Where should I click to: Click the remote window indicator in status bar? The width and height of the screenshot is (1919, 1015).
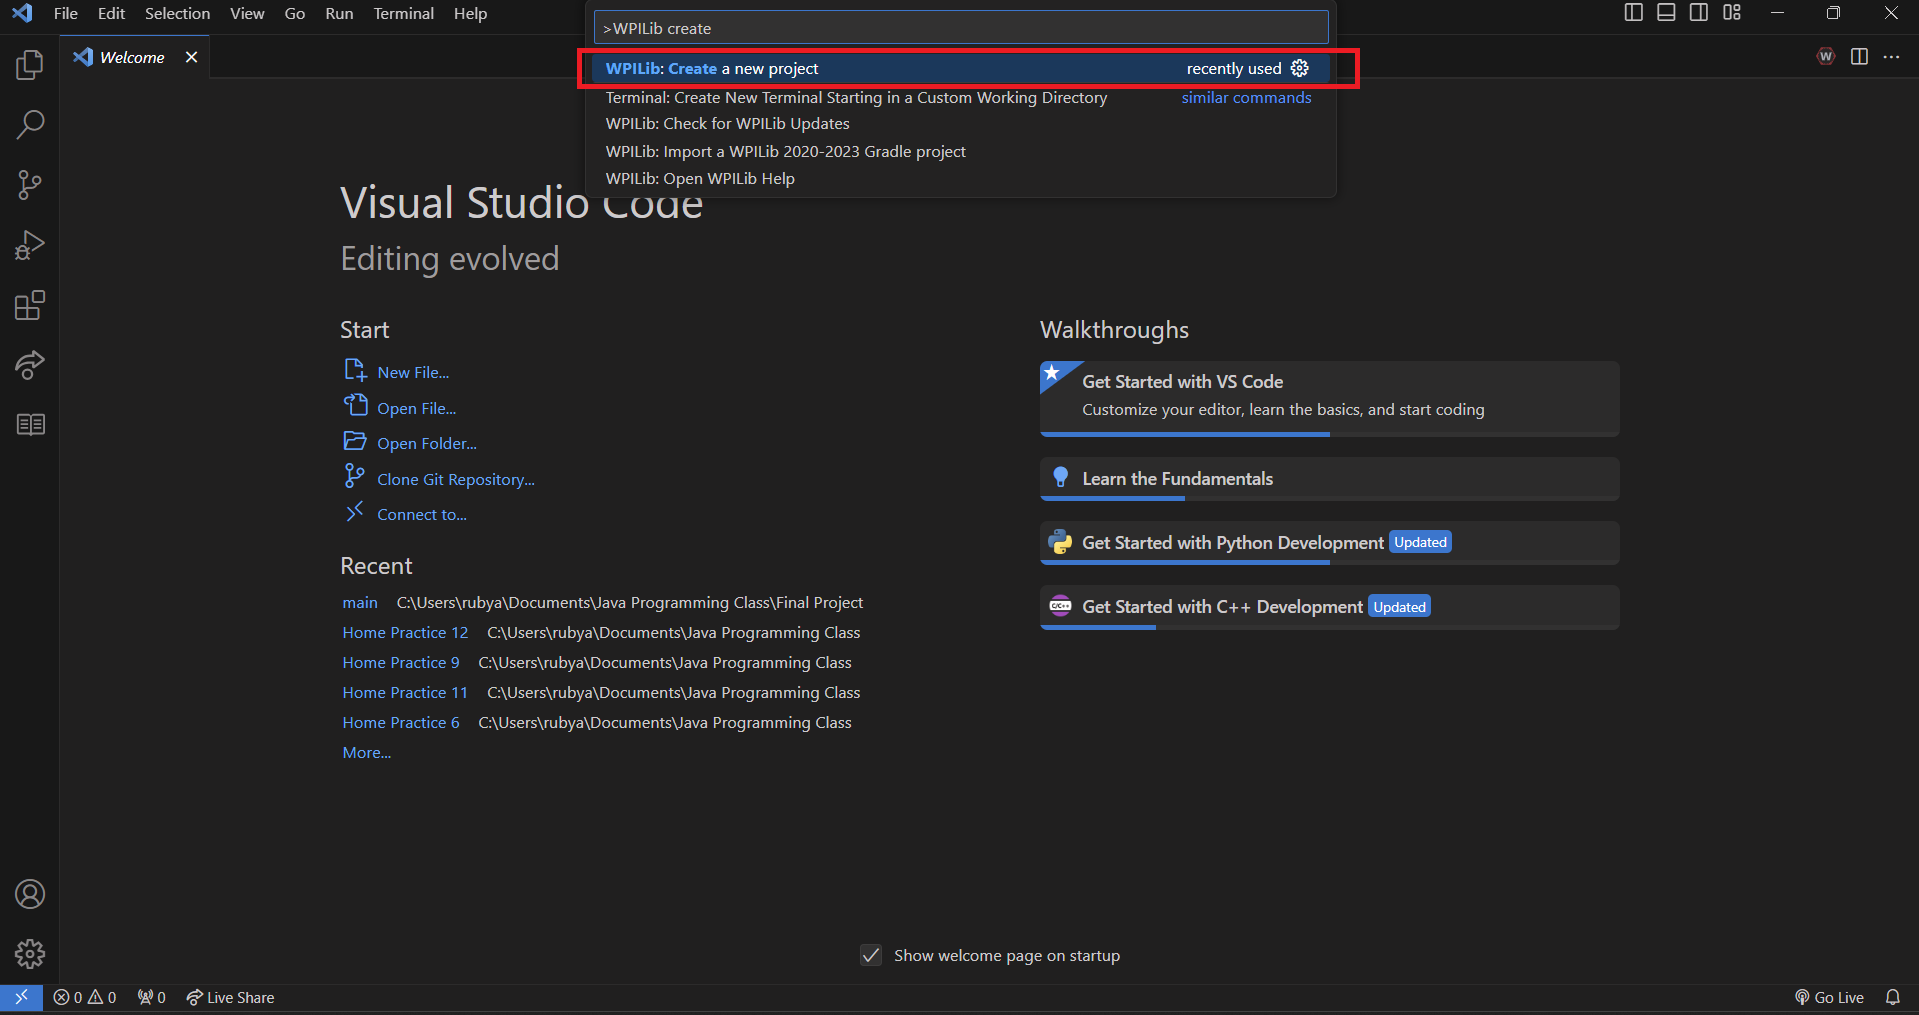21,997
